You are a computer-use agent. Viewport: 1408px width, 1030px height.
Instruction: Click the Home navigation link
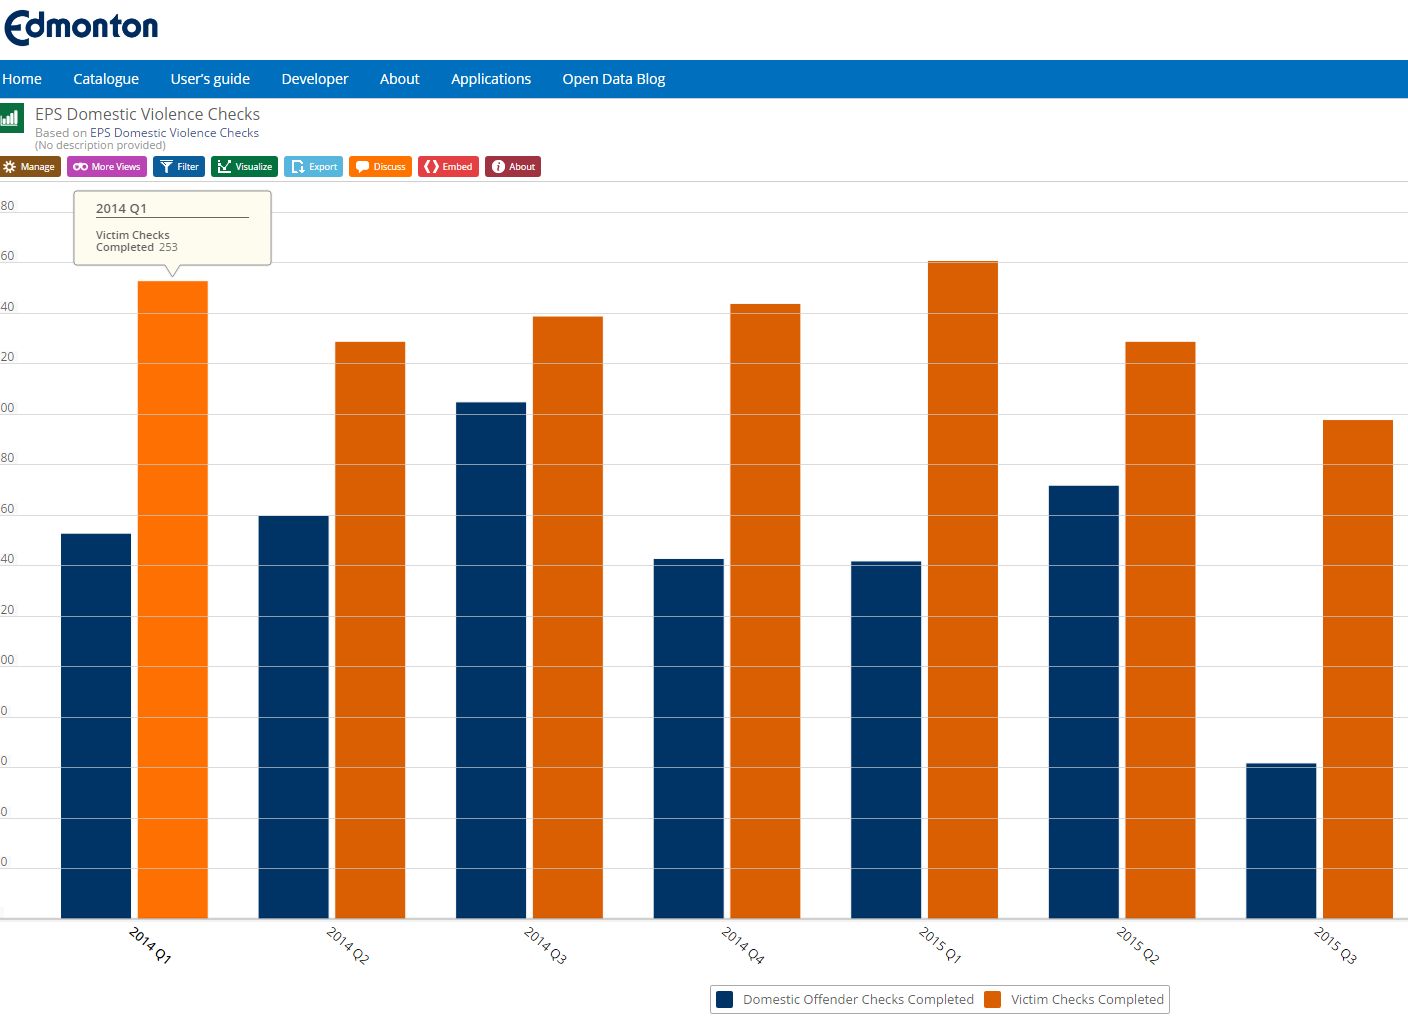[x=22, y=79]
